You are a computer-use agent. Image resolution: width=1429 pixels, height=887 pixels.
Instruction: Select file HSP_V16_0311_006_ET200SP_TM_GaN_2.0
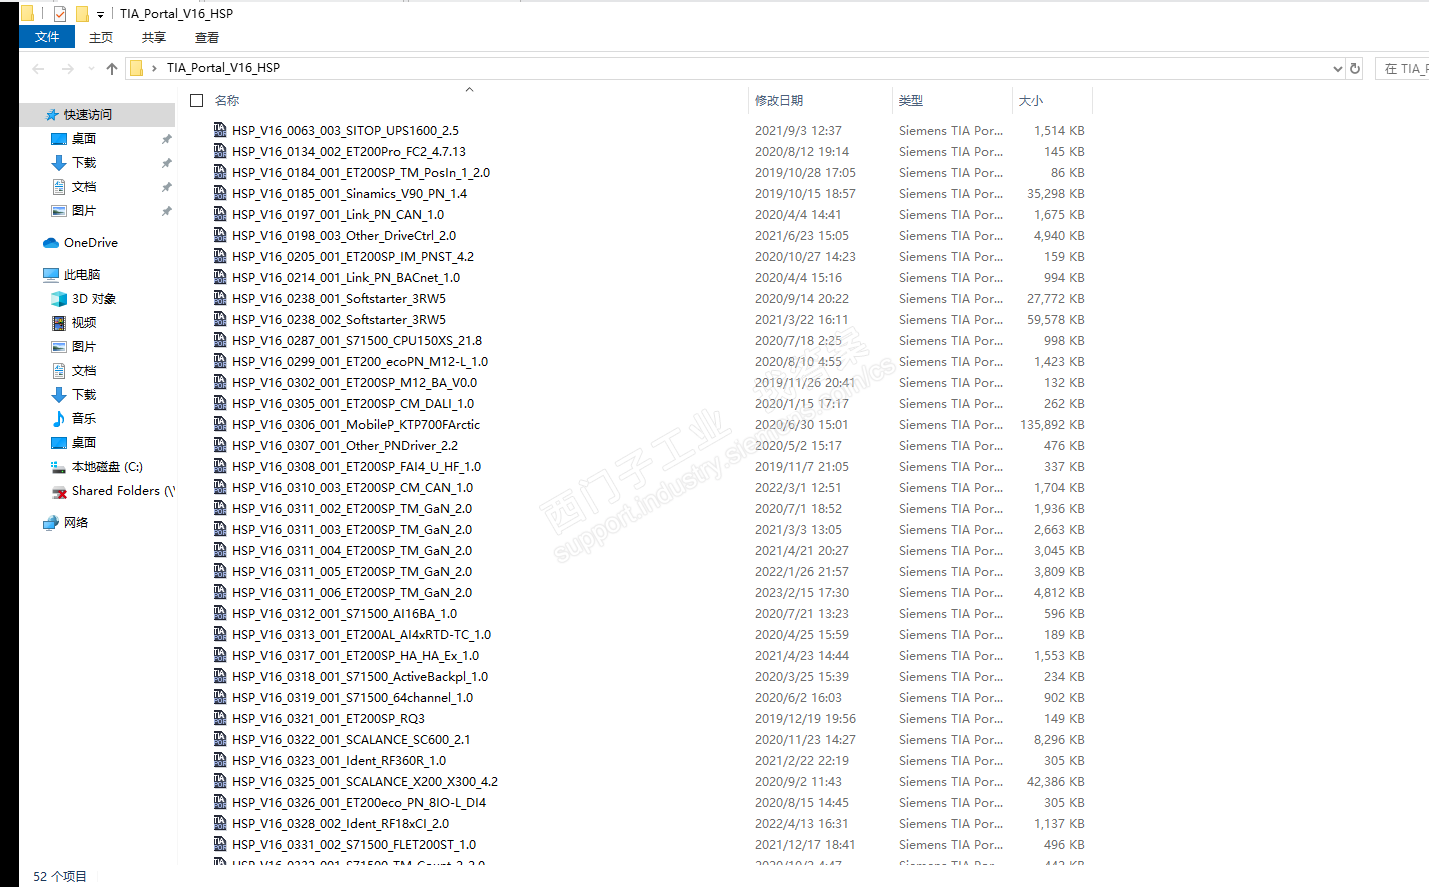coord(352,593)
